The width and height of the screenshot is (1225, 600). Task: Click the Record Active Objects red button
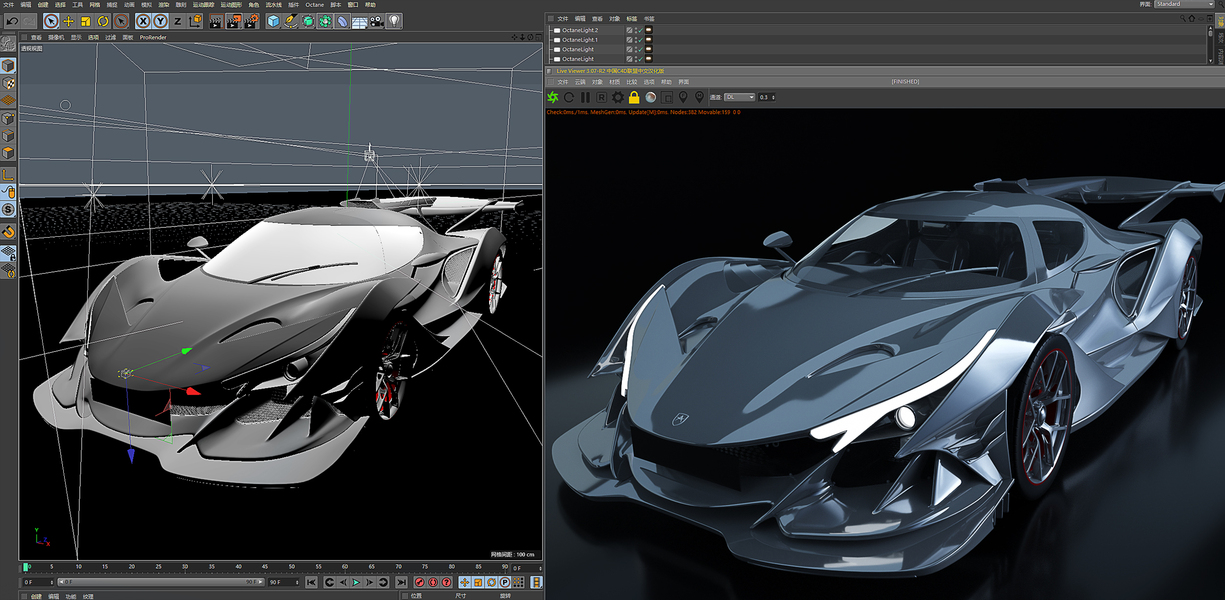[420, 582]
